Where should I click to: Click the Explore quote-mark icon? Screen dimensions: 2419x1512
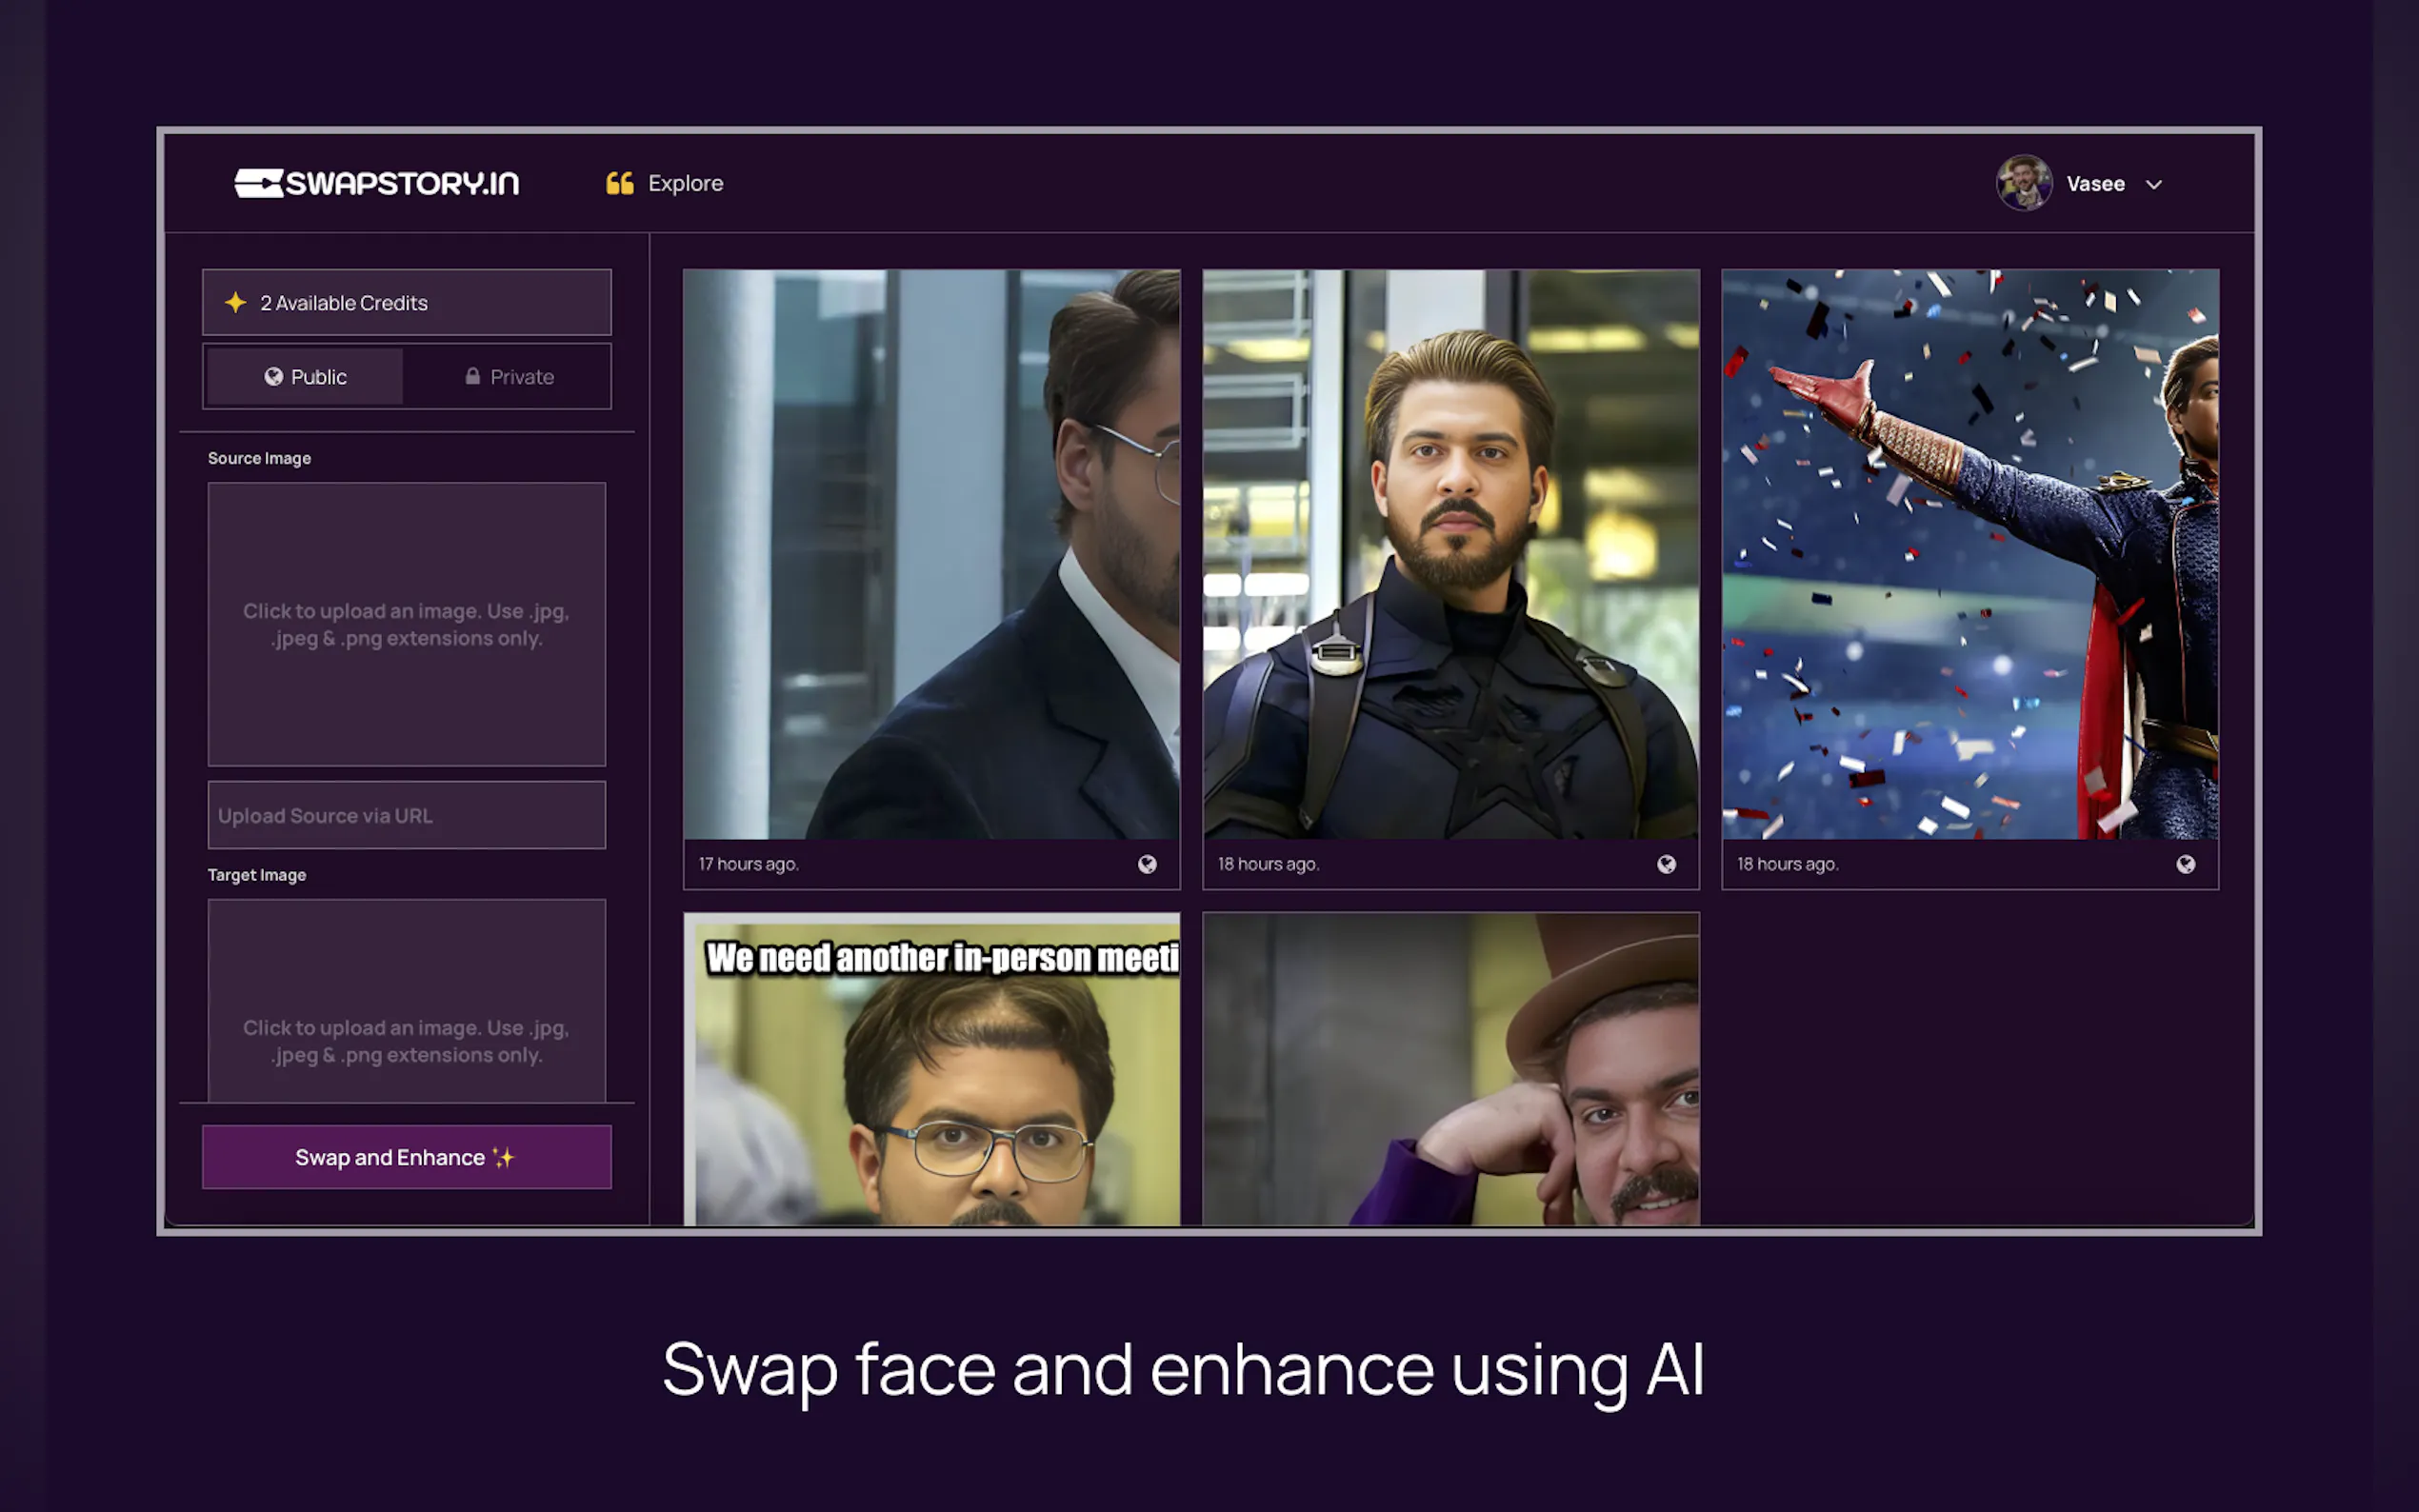tap(619, 183)
